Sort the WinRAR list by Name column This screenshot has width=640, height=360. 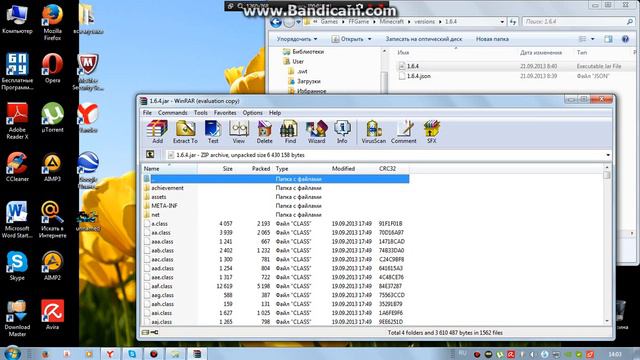[x=170, y=169]
